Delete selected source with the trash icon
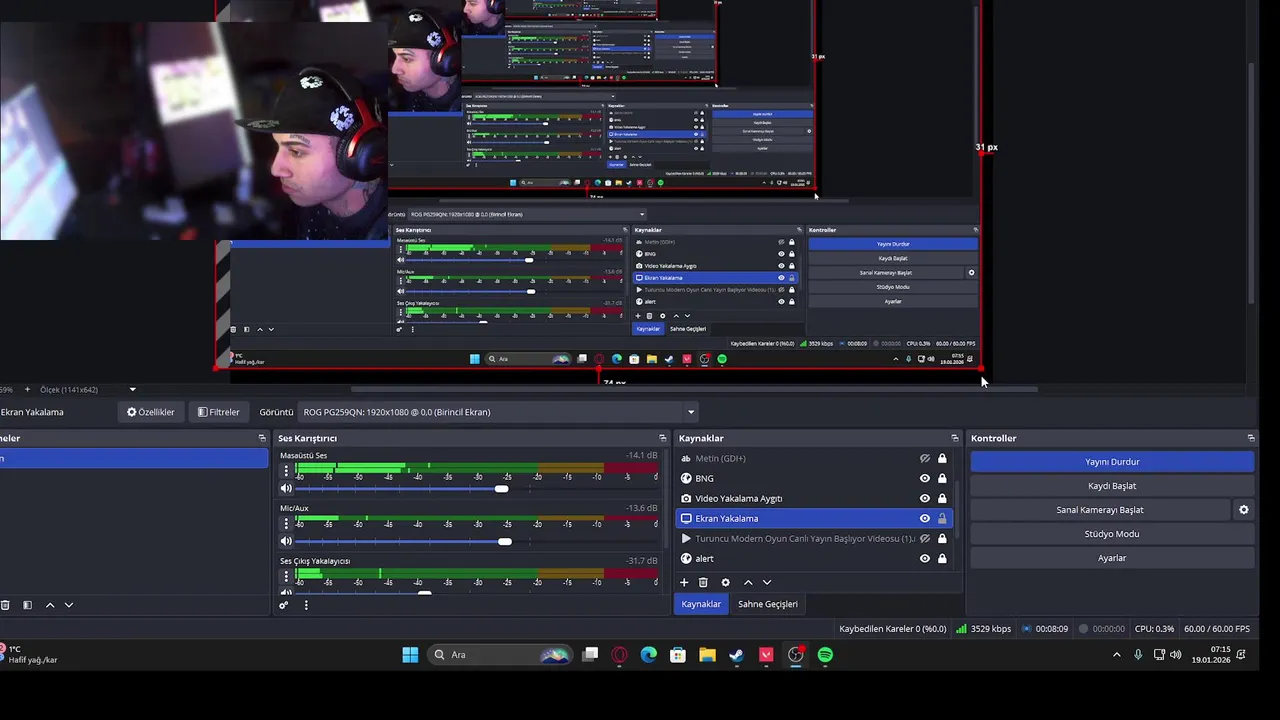This screenshot has width=1280, height=720. [703, 582]
